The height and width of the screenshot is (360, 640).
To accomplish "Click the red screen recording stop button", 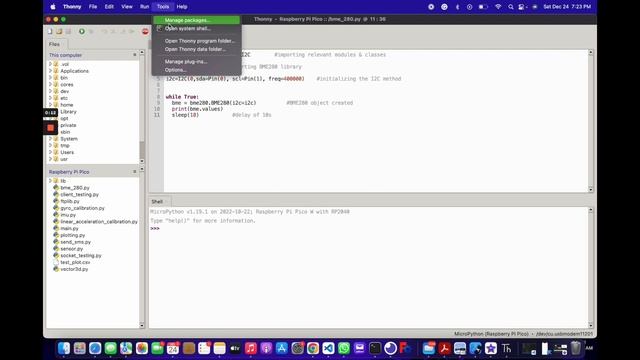I will 50,128.
